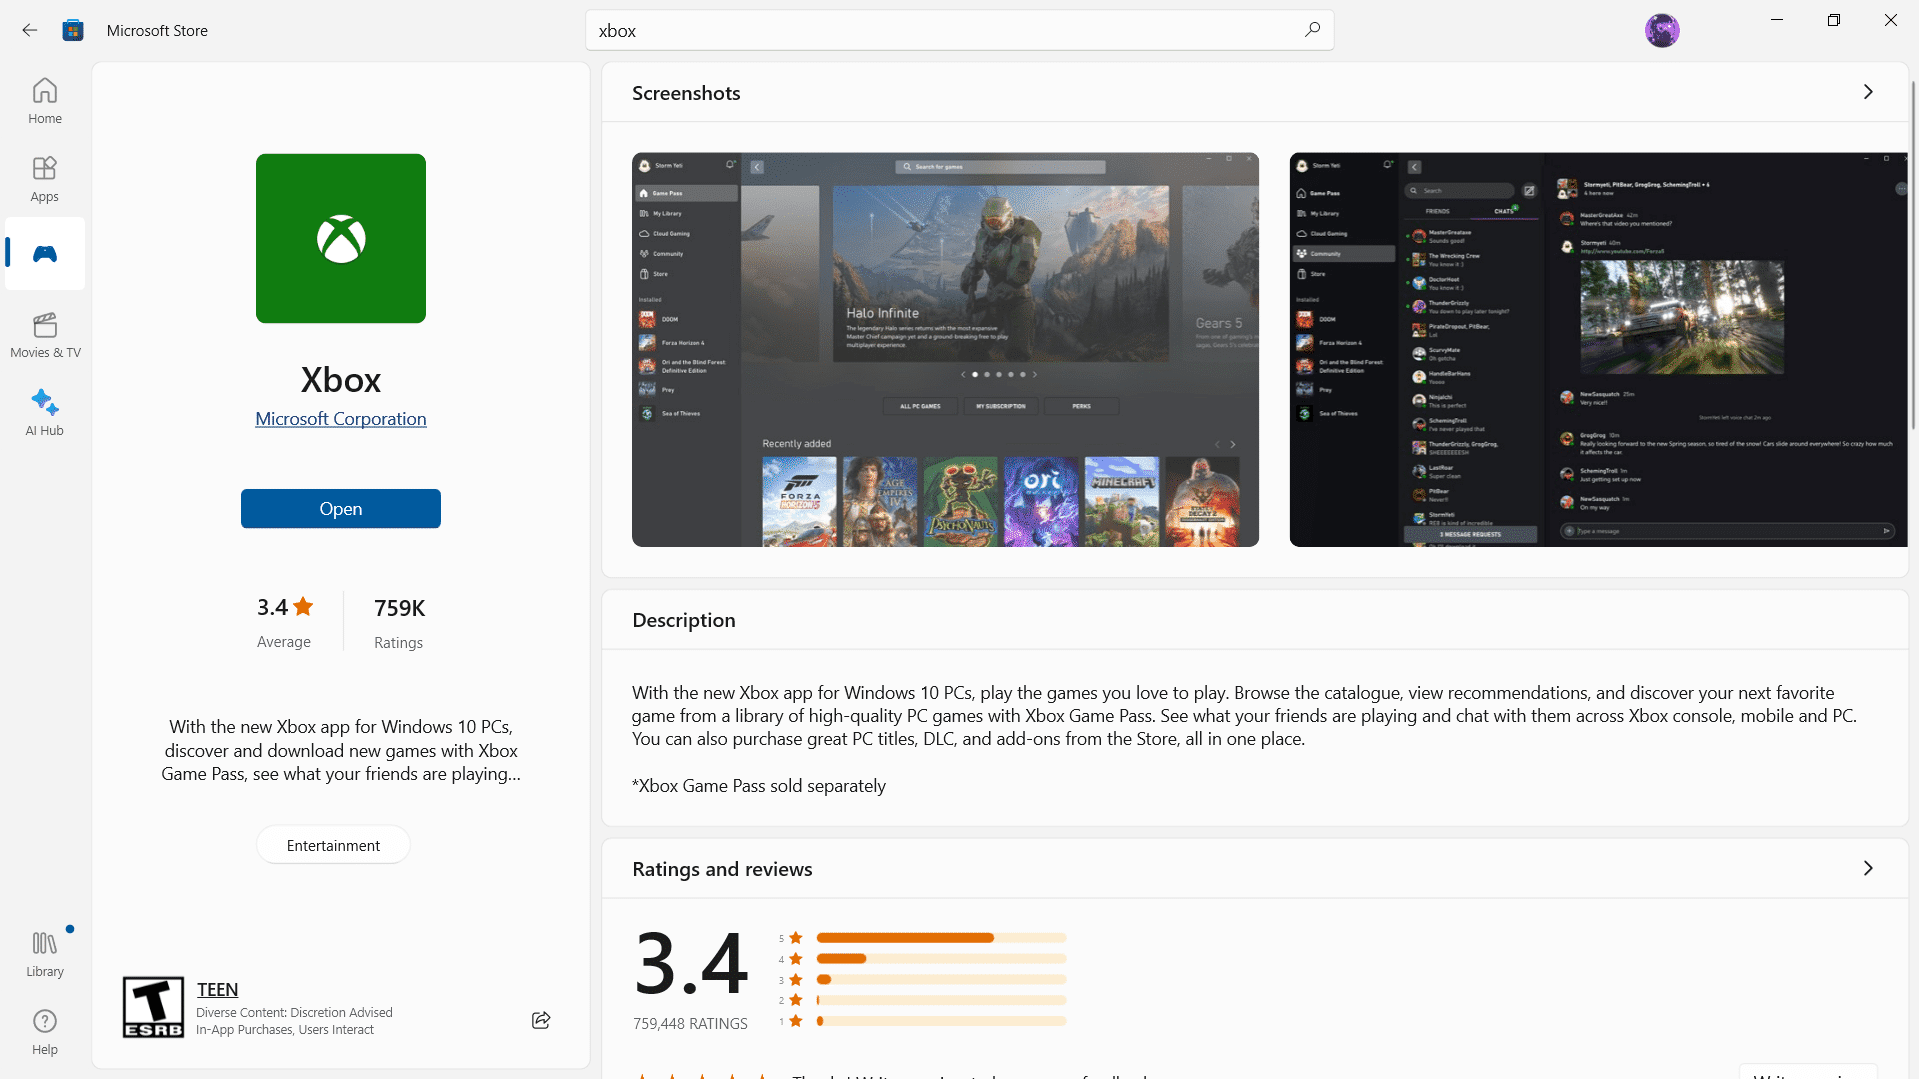Viewport: 1919px width, 1079px height.
Task: Select the Gaming icon in the sidebar
Action: pos(44,253)
